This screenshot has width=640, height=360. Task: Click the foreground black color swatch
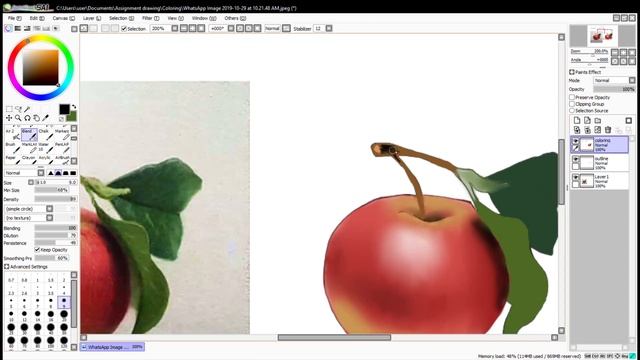64,109
